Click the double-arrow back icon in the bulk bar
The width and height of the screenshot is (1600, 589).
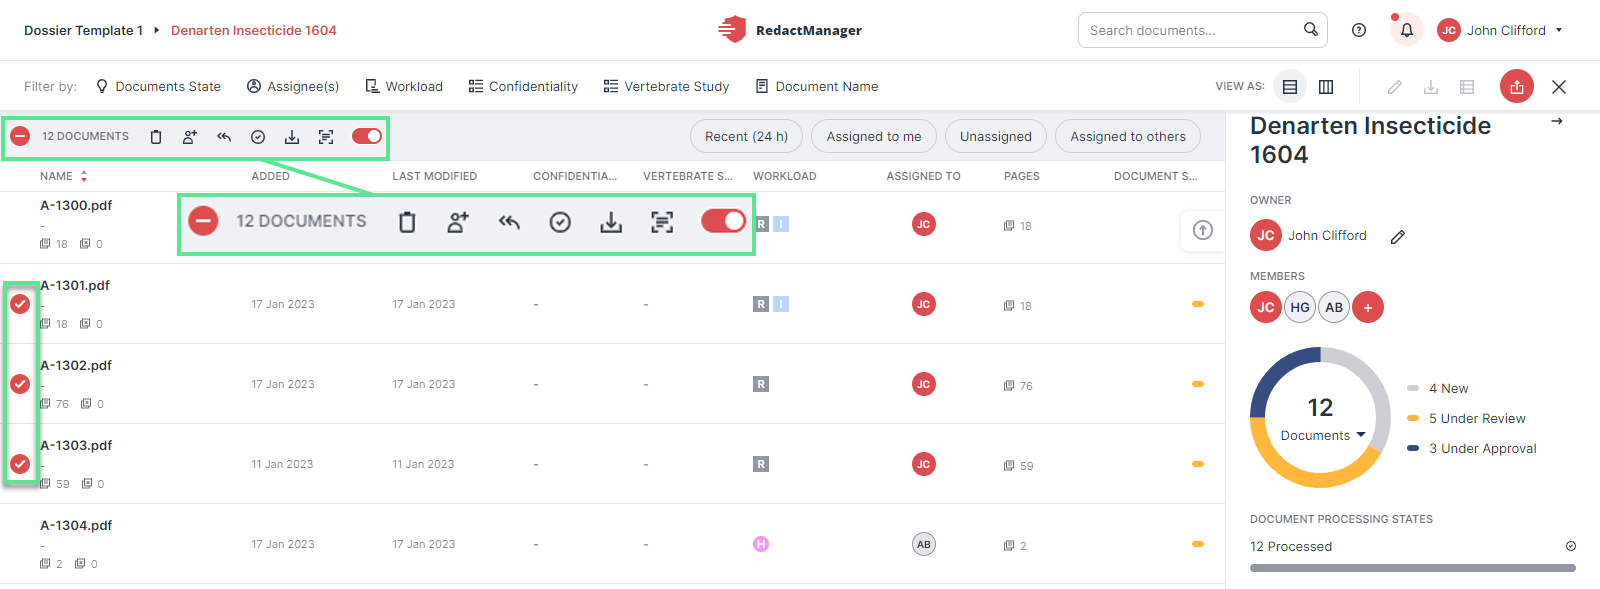click(224, 137)
